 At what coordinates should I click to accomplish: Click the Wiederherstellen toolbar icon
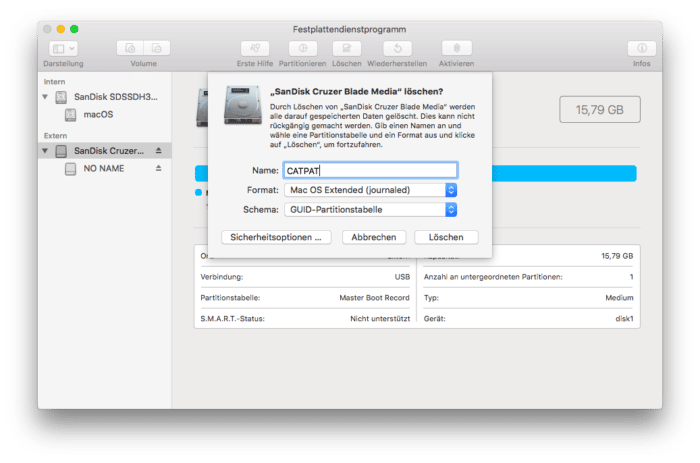[397, 48]
